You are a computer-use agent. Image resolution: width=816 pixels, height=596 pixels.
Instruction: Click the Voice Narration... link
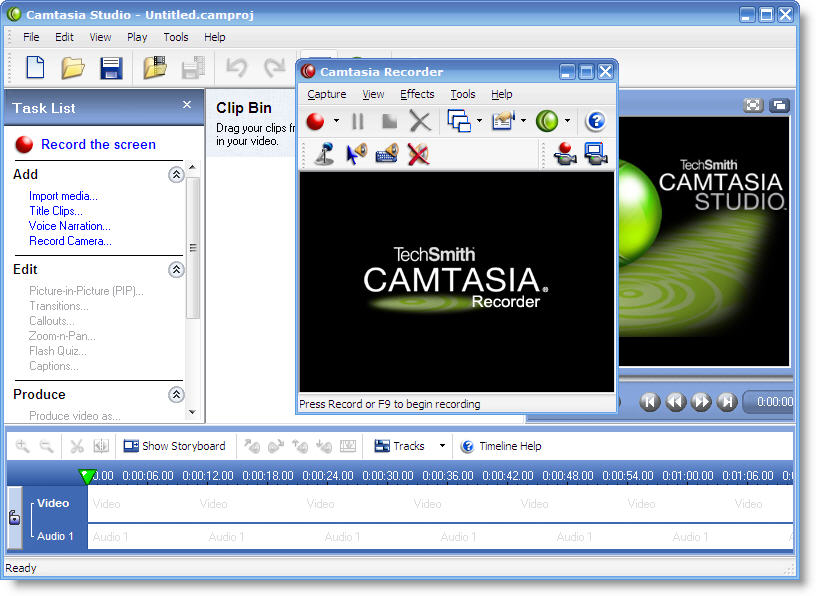tap(70, 226)
